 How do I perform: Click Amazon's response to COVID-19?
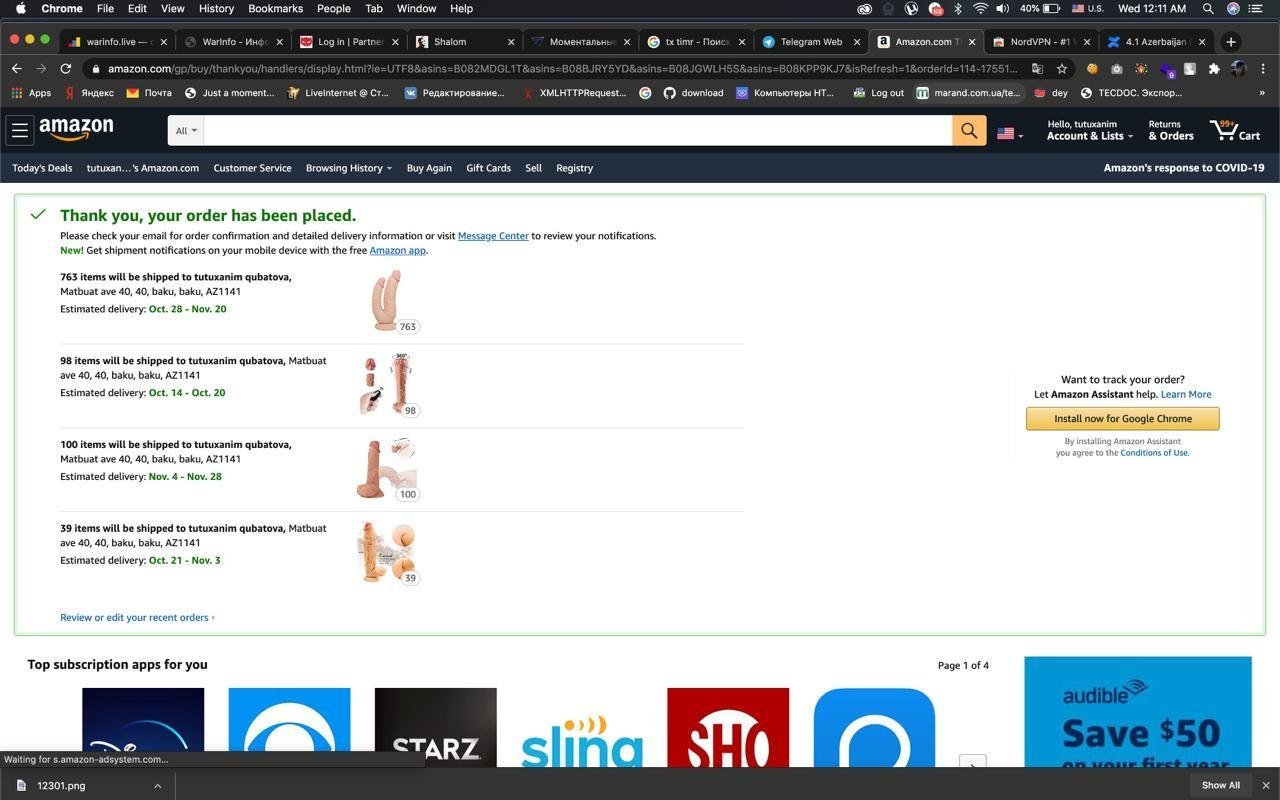(x=1184, y=168)
